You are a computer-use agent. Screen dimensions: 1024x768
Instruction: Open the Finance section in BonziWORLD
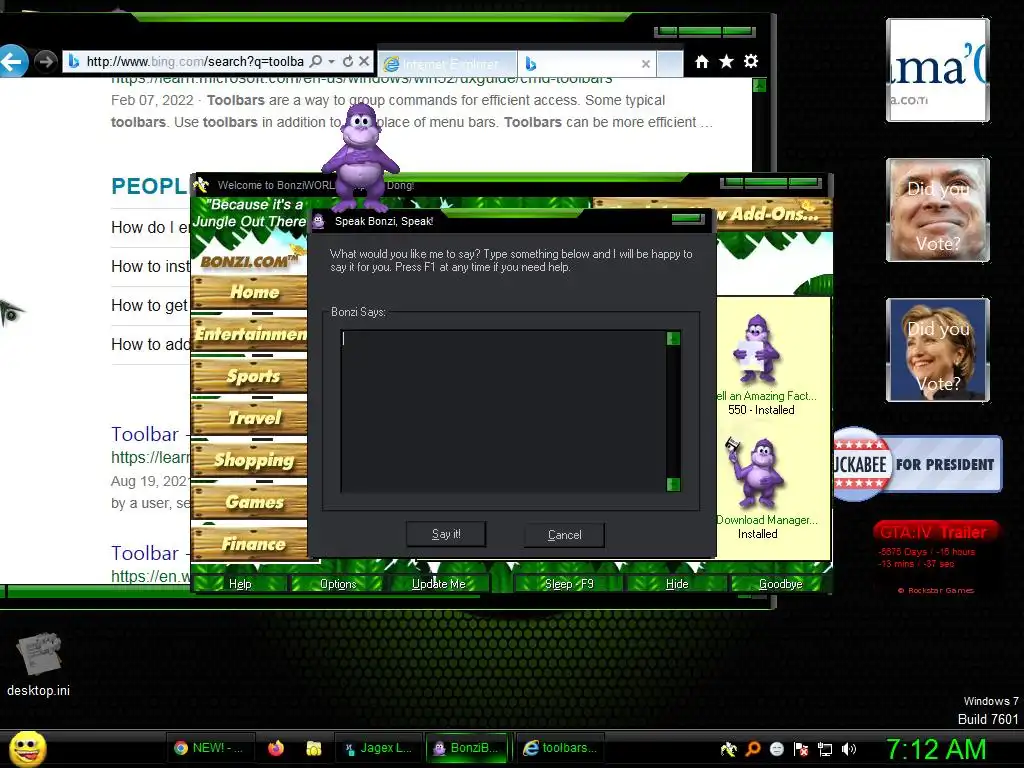click(x=250, y=543)
